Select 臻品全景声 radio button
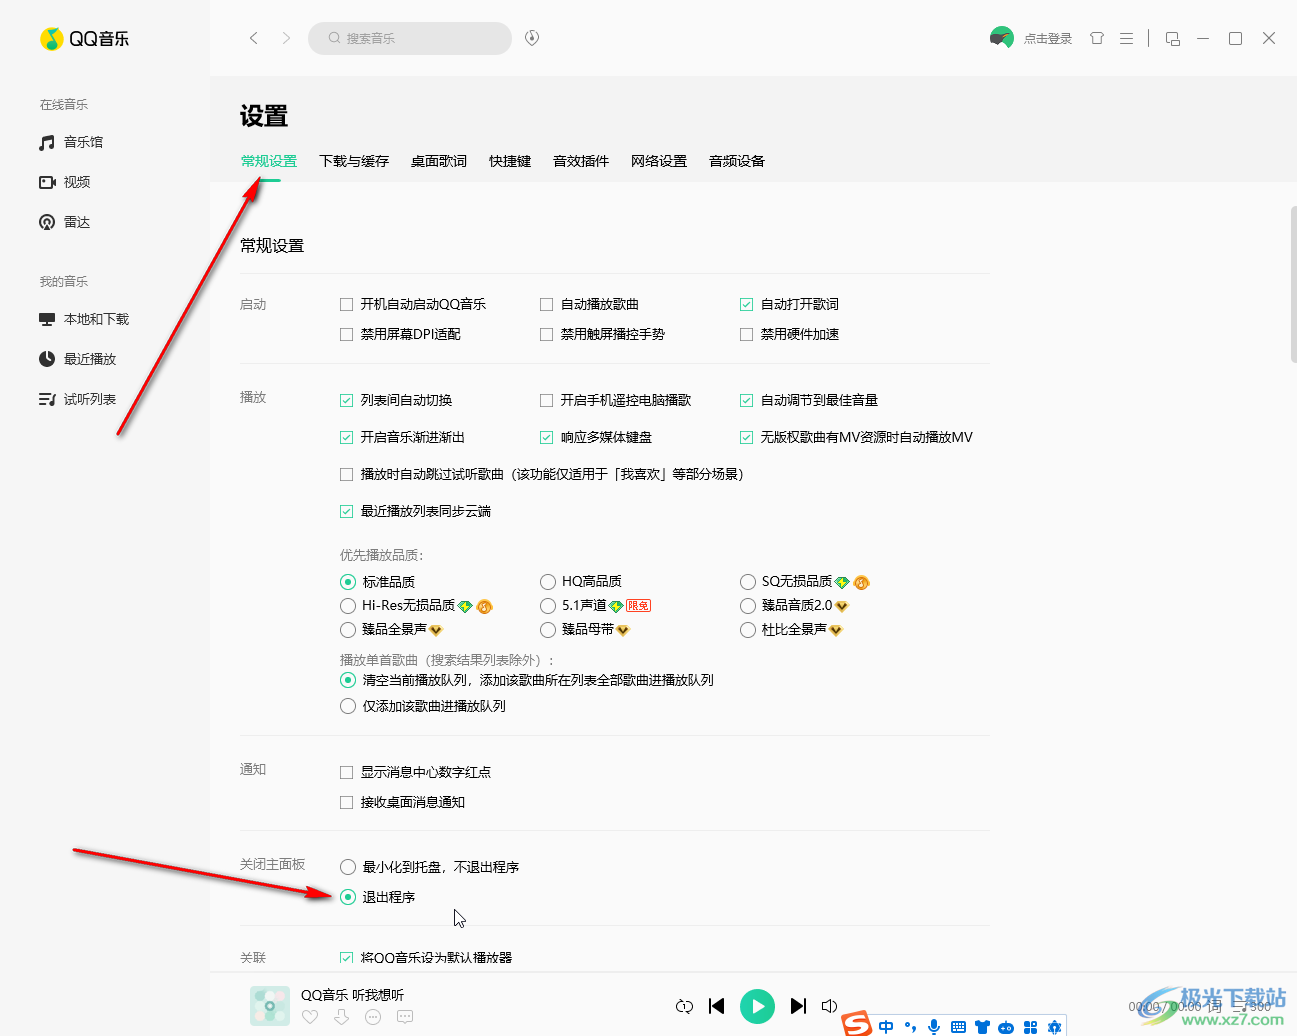Image resolution: width=1297 pixels, height=1036 pixels. (x=348, y=630)
